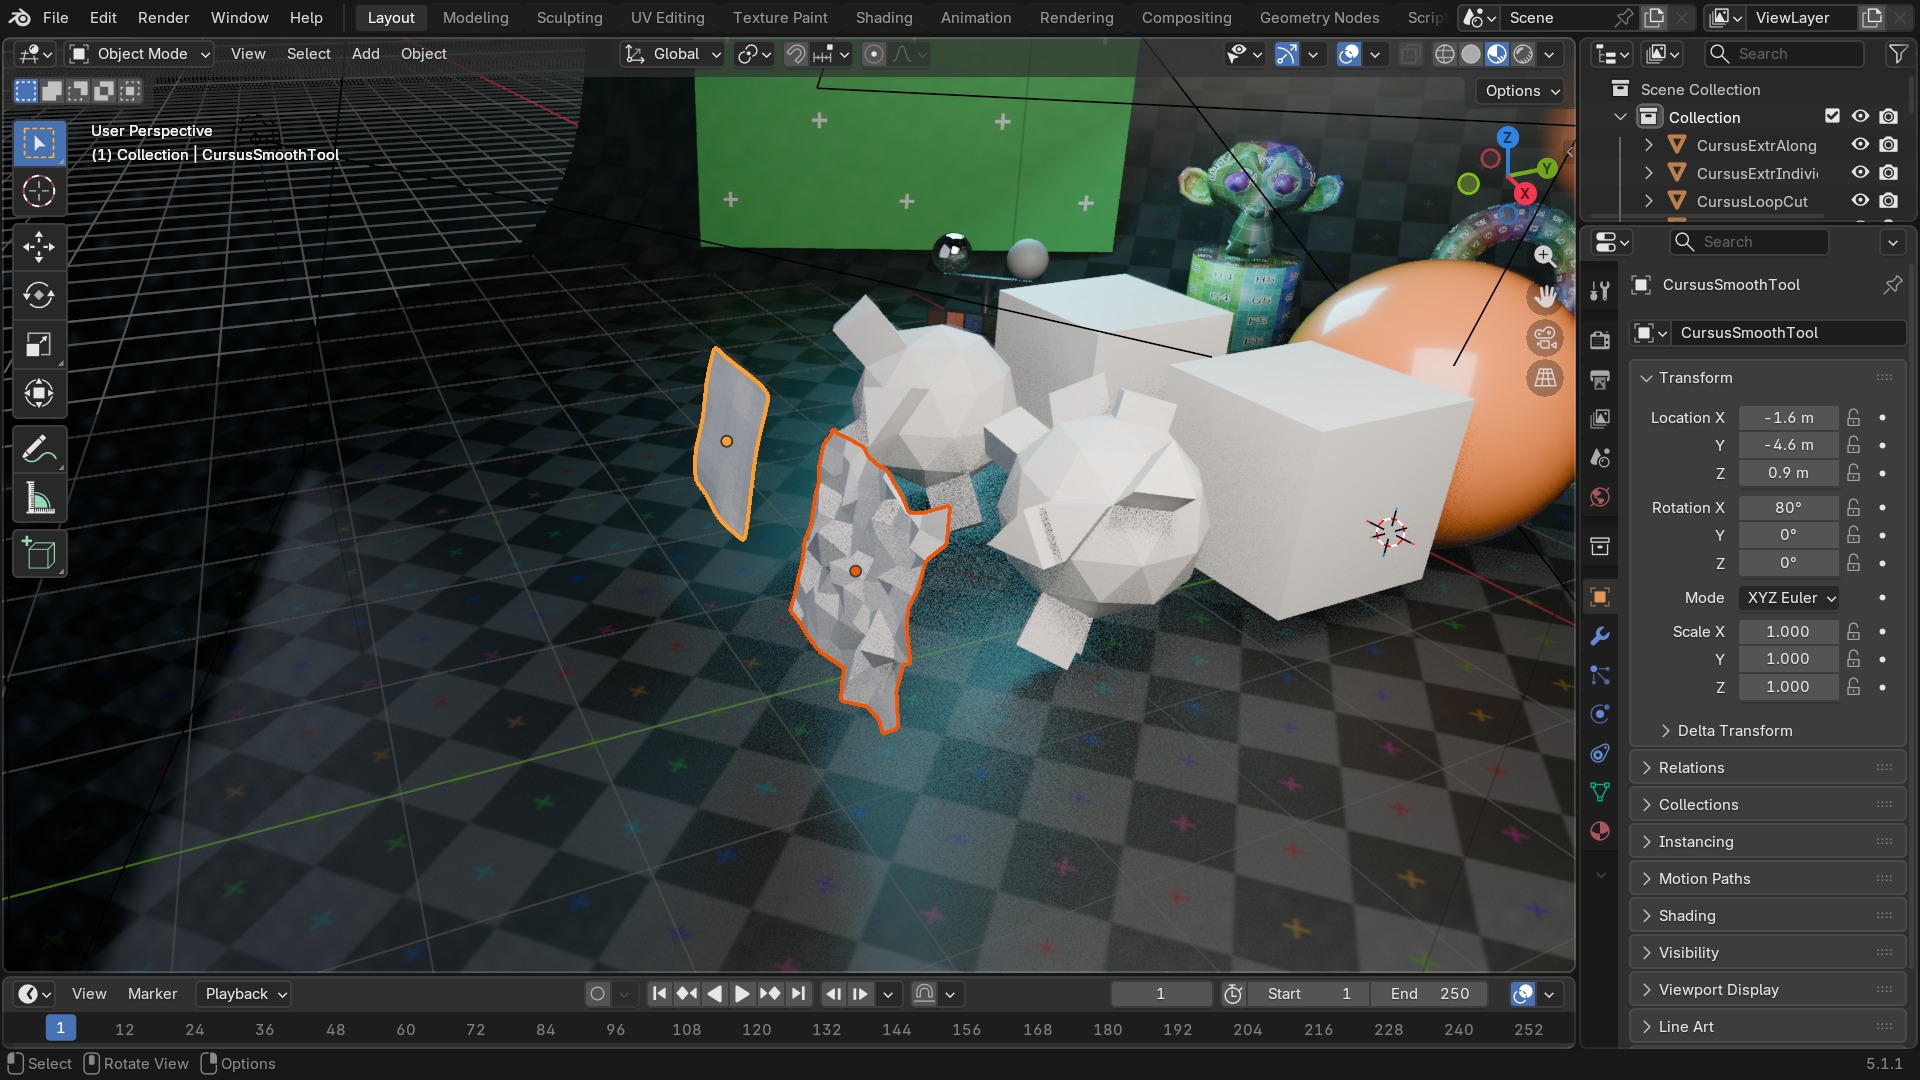Pick the Measure tool

(x=39, y=499)
